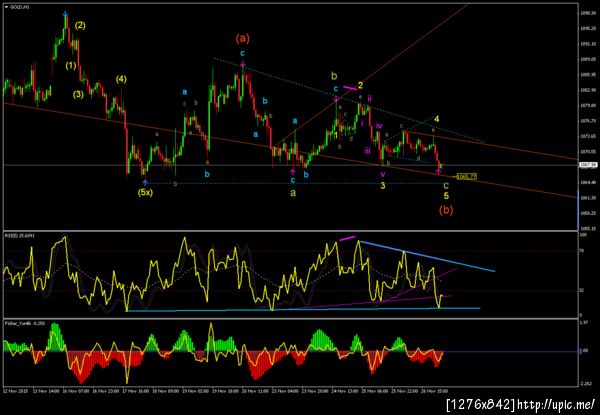Click the yellow 2 label beside the magenta dash
Image resolution: width=600 pixels, height=415 pixels.
[x=360, y=85]
